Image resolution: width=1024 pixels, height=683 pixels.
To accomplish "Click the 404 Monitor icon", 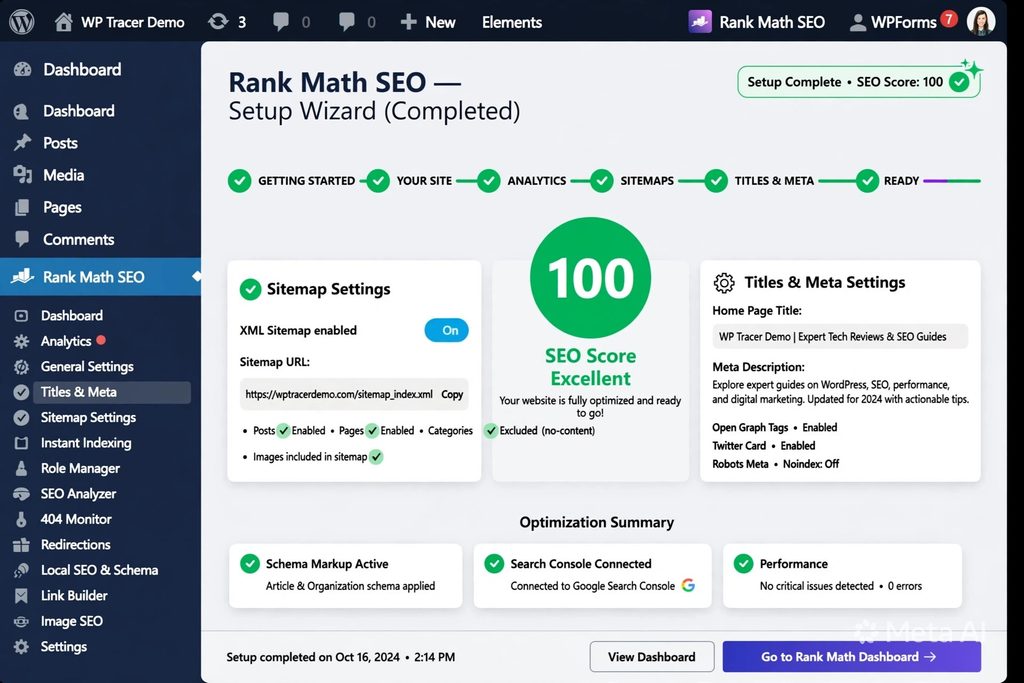I will point(22,519).
